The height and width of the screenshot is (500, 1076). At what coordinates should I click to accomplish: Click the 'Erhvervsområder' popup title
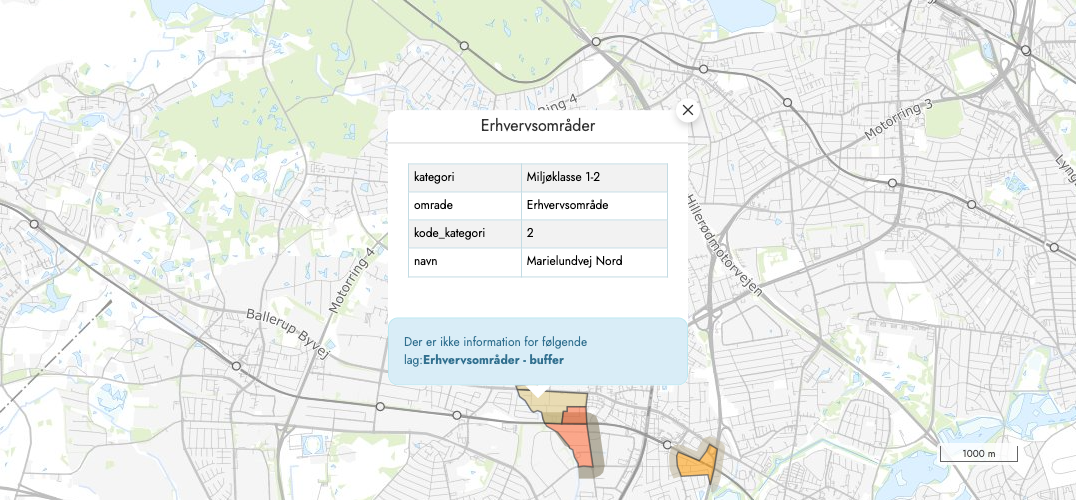pos(538,127)
